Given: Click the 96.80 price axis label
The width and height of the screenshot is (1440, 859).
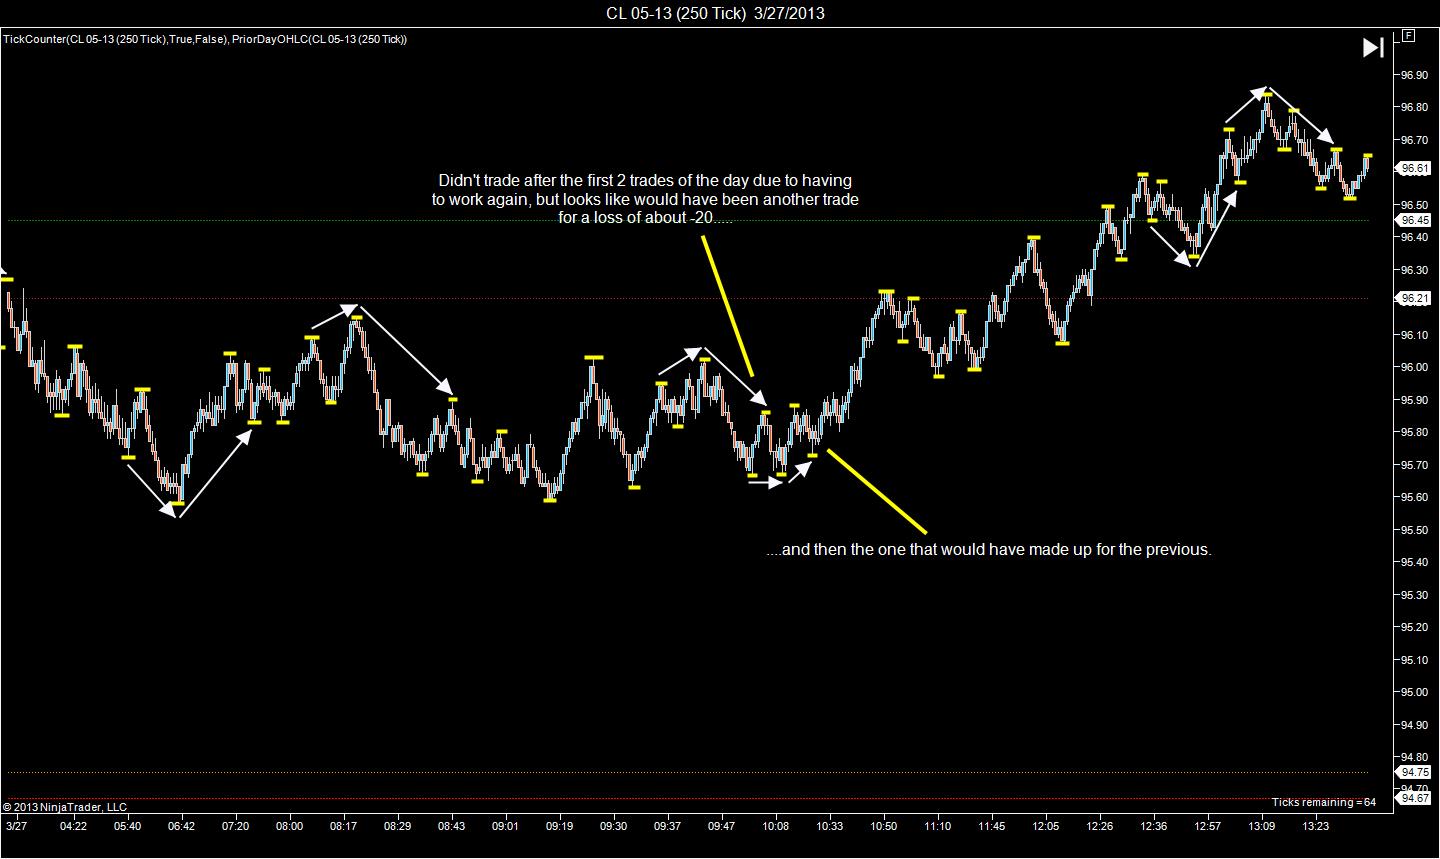Looking at the screenshot, I should (1414, 107).
